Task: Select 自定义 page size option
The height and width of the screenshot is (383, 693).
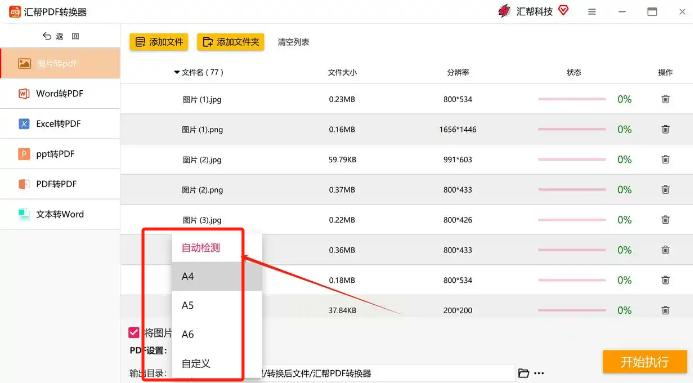Action: (217, 364)
